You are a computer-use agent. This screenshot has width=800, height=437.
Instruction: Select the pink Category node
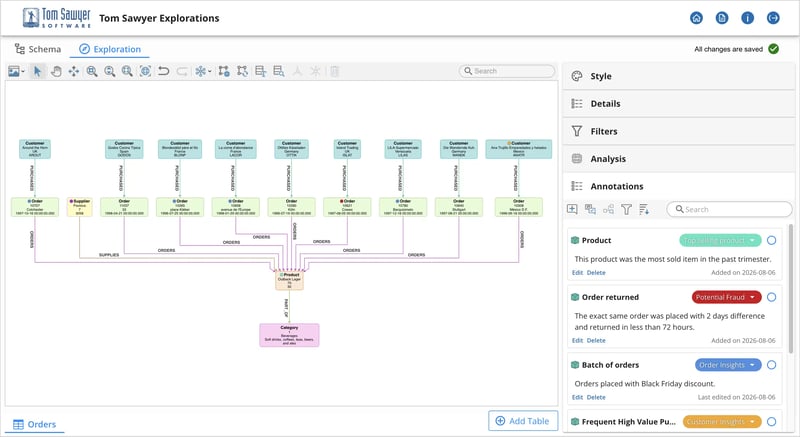[x=289, y=335]
